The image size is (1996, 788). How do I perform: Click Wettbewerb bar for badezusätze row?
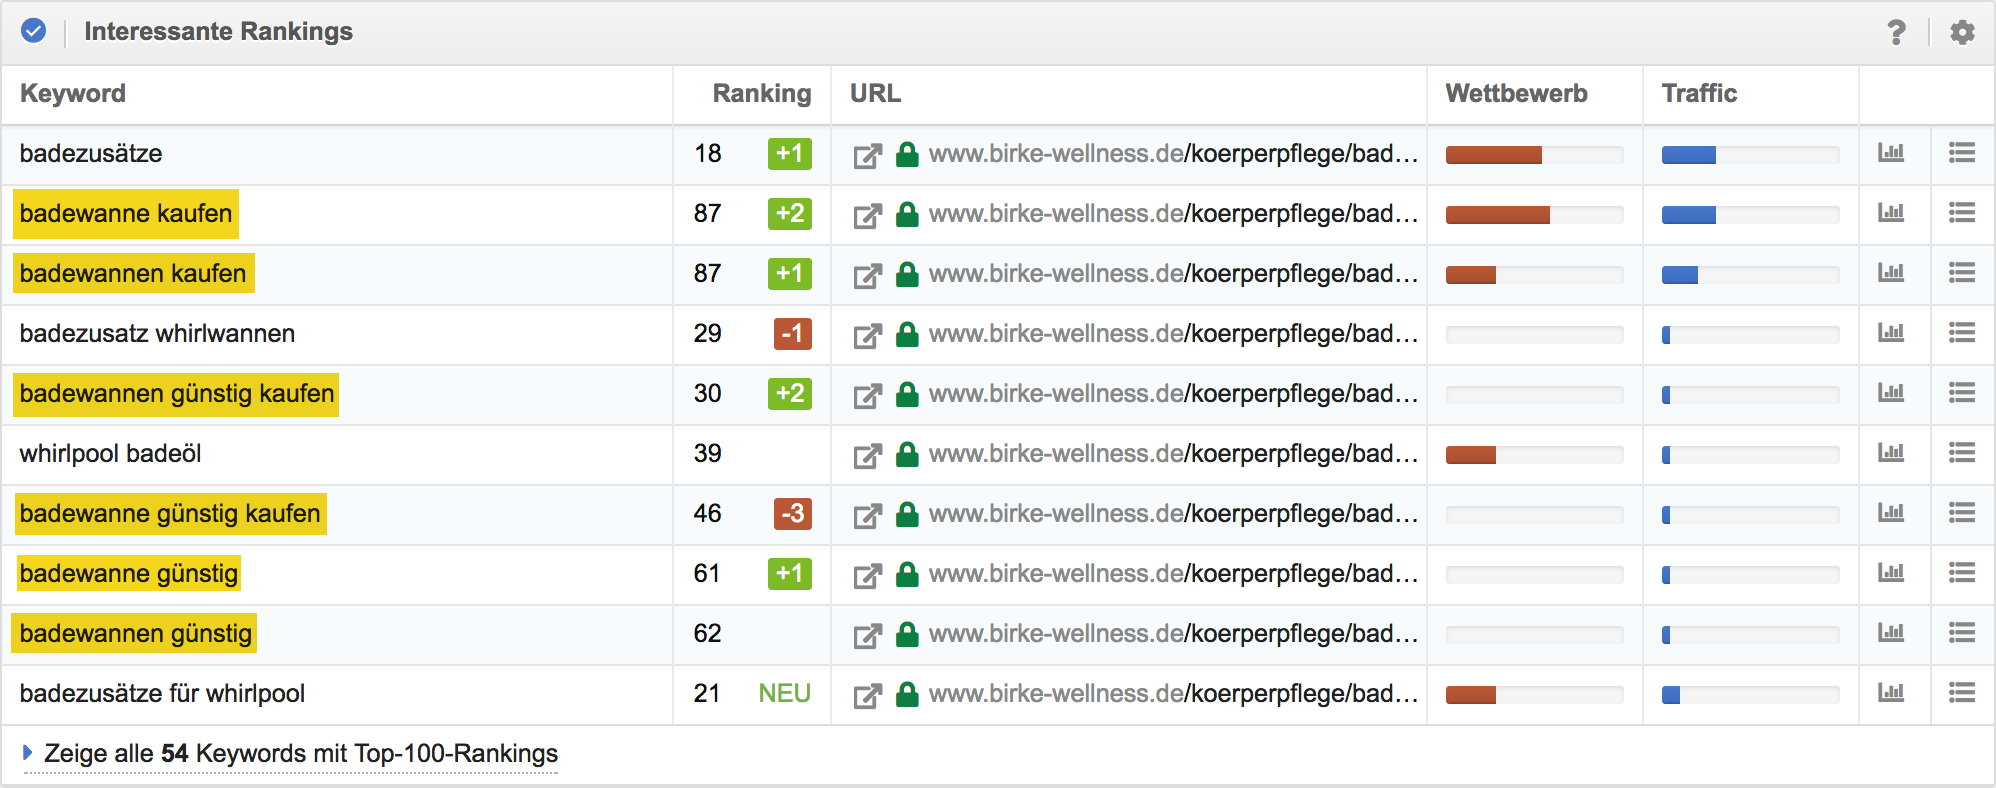(1534, 155)
